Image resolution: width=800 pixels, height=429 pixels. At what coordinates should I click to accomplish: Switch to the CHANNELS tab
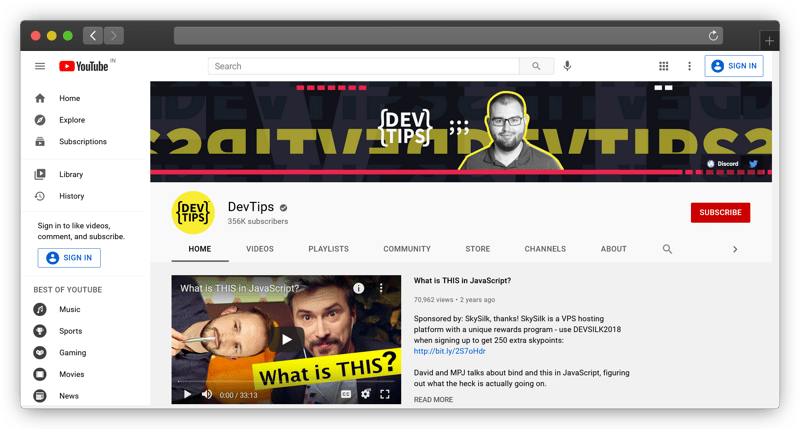click(545, 249)
